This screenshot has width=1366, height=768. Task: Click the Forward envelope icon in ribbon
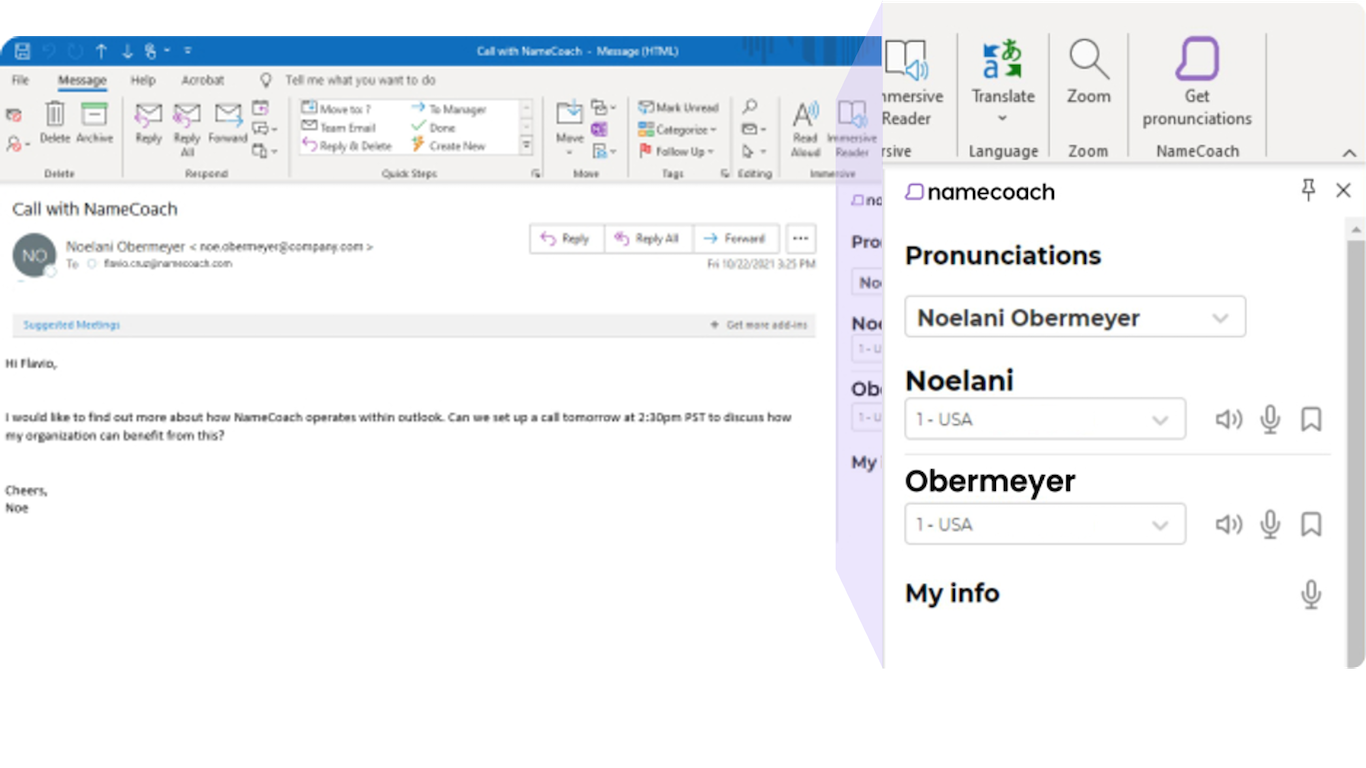pyautogui.click(x=228, y=114)
